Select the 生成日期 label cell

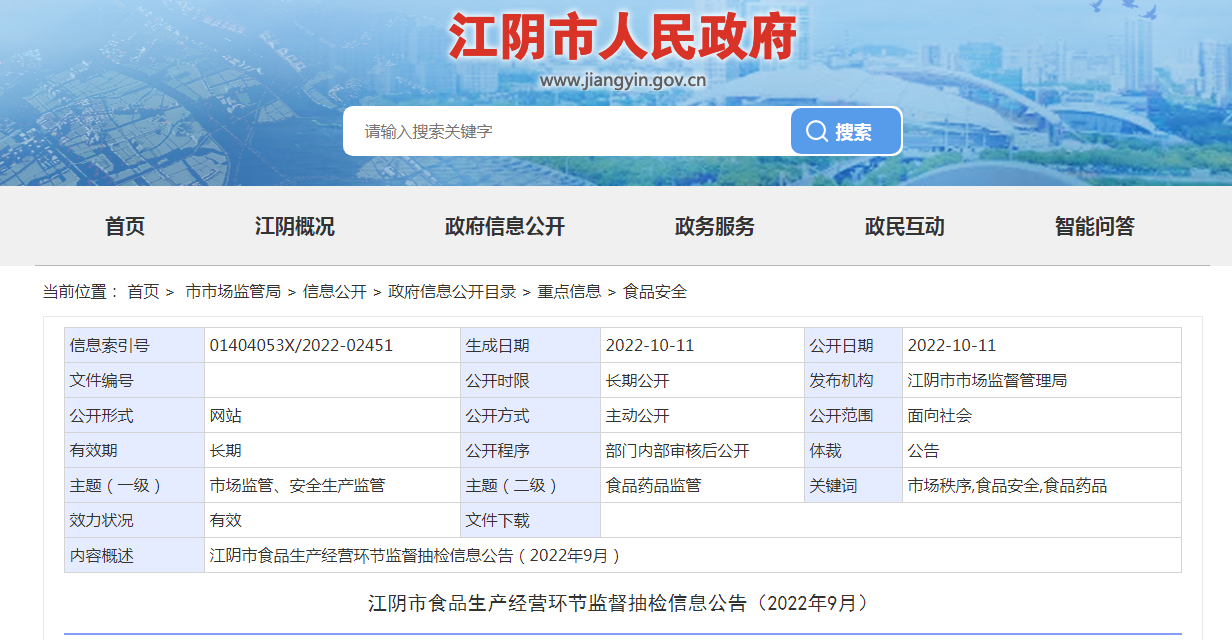click(x=531, y=346)
